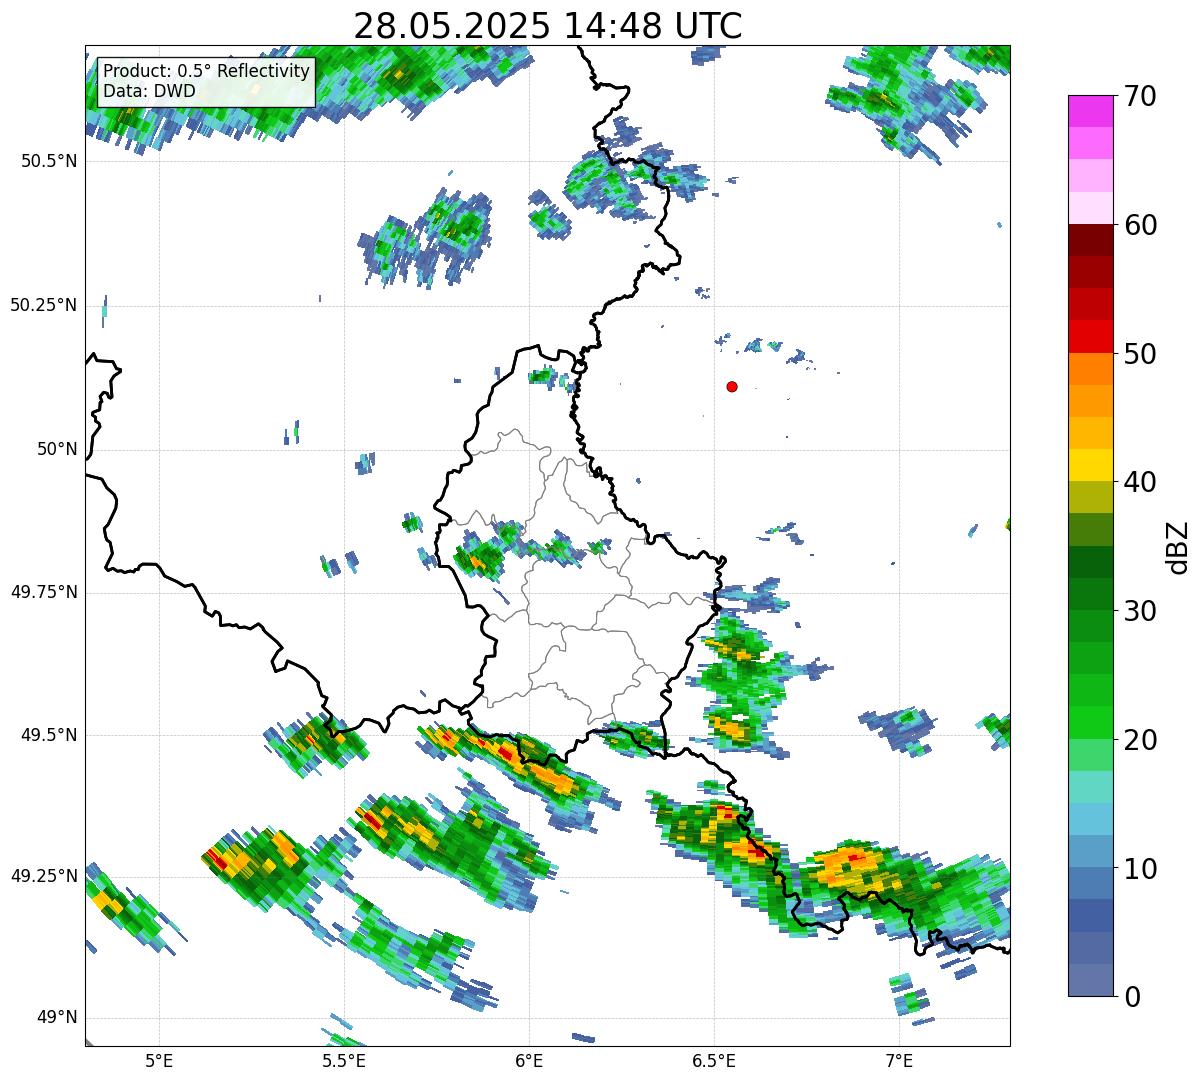Click the Data: DWD text

coord(149,91)
